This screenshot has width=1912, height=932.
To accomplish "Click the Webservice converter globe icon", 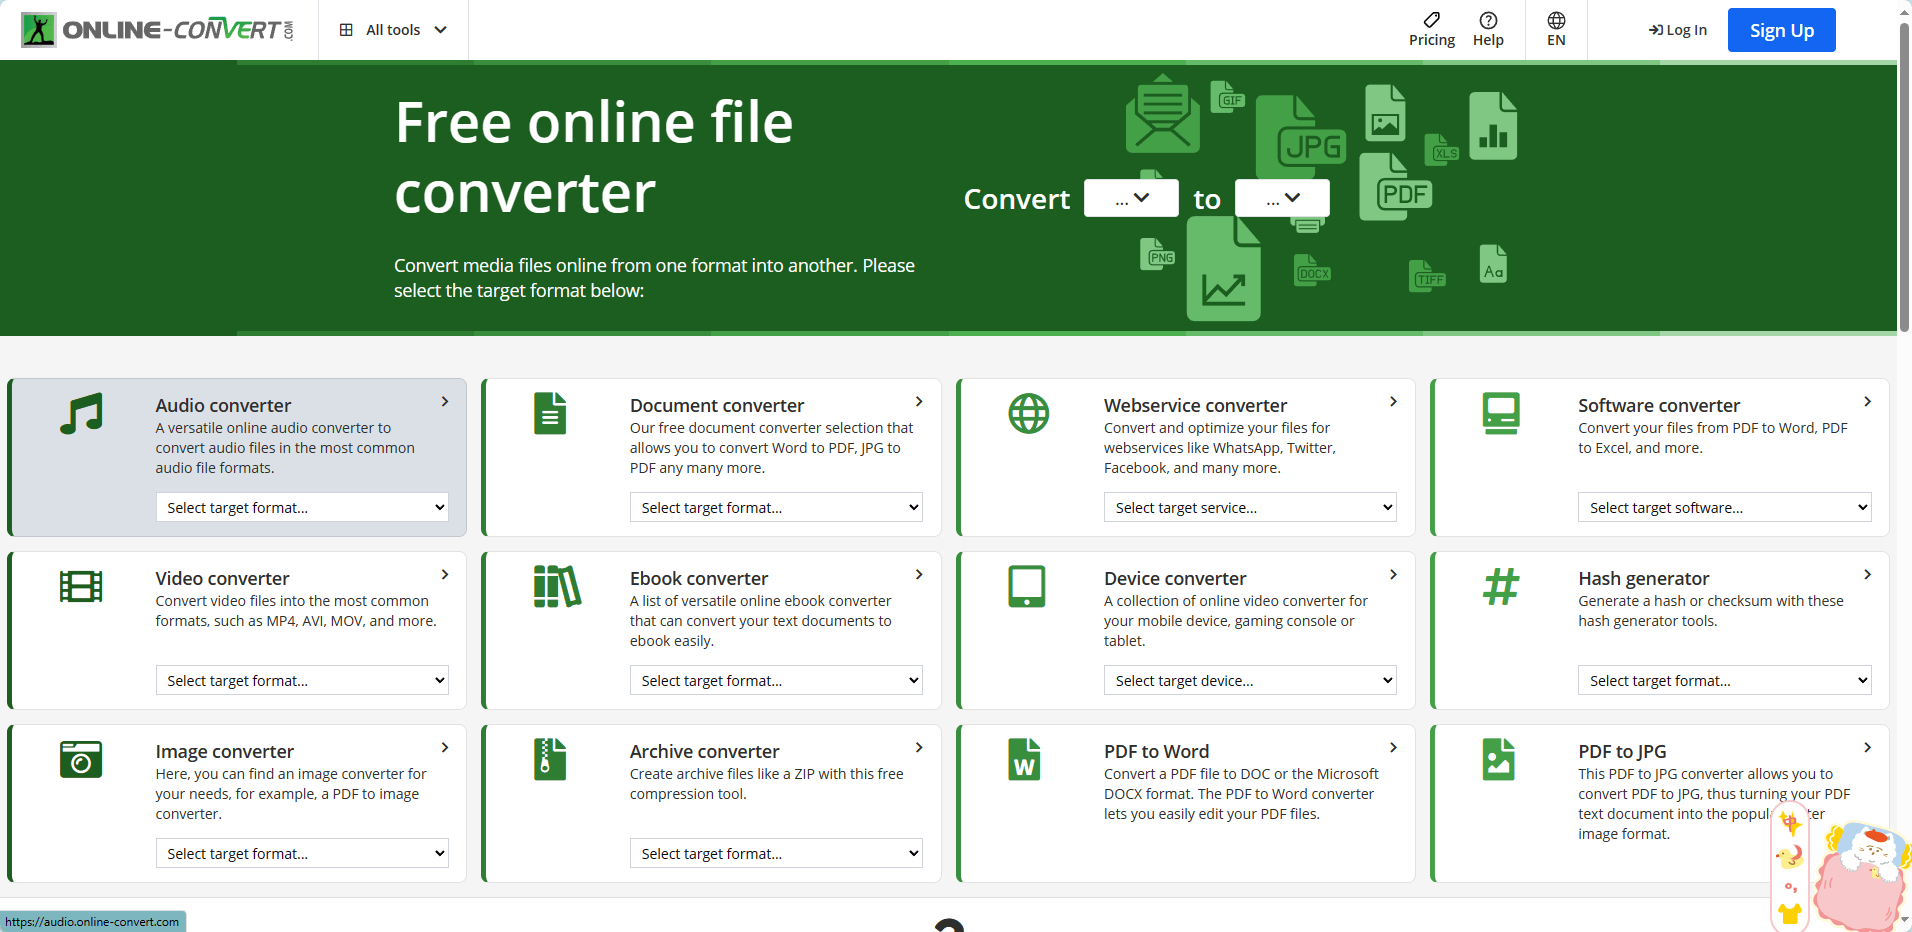I will click(1028, 413).
